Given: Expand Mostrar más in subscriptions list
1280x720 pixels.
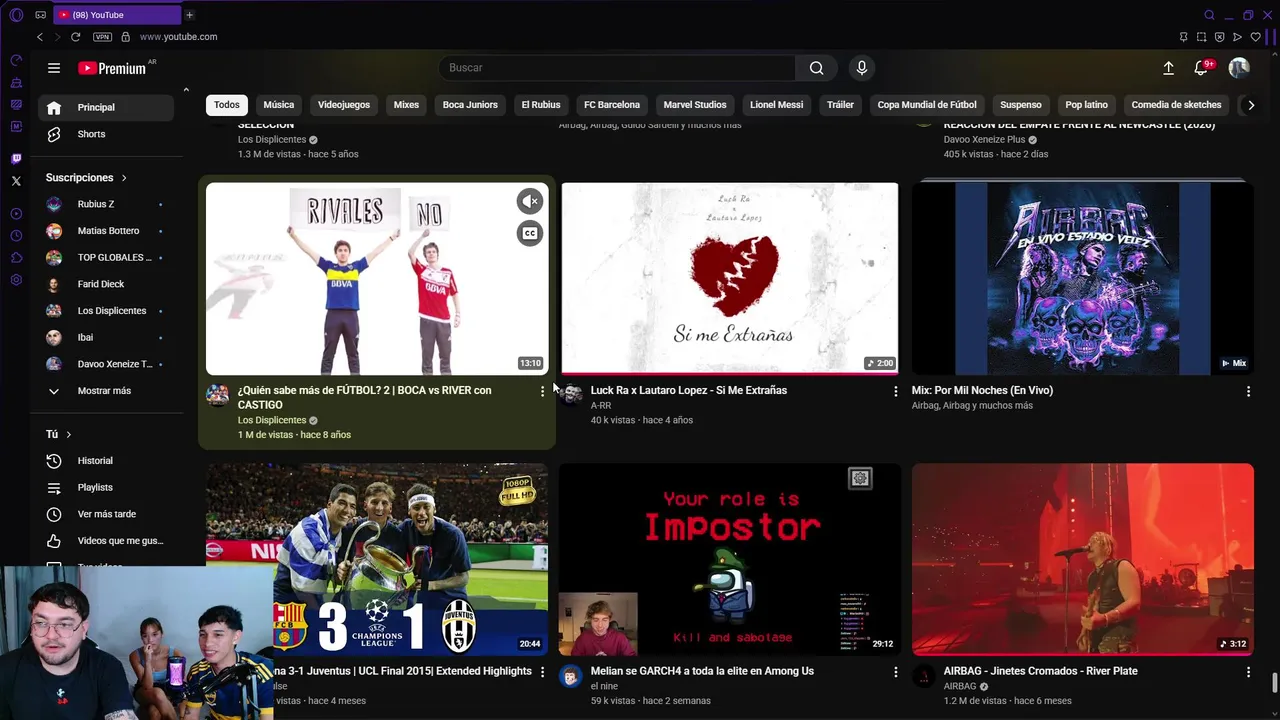Looking at the screenshot, I should [104, 391].
